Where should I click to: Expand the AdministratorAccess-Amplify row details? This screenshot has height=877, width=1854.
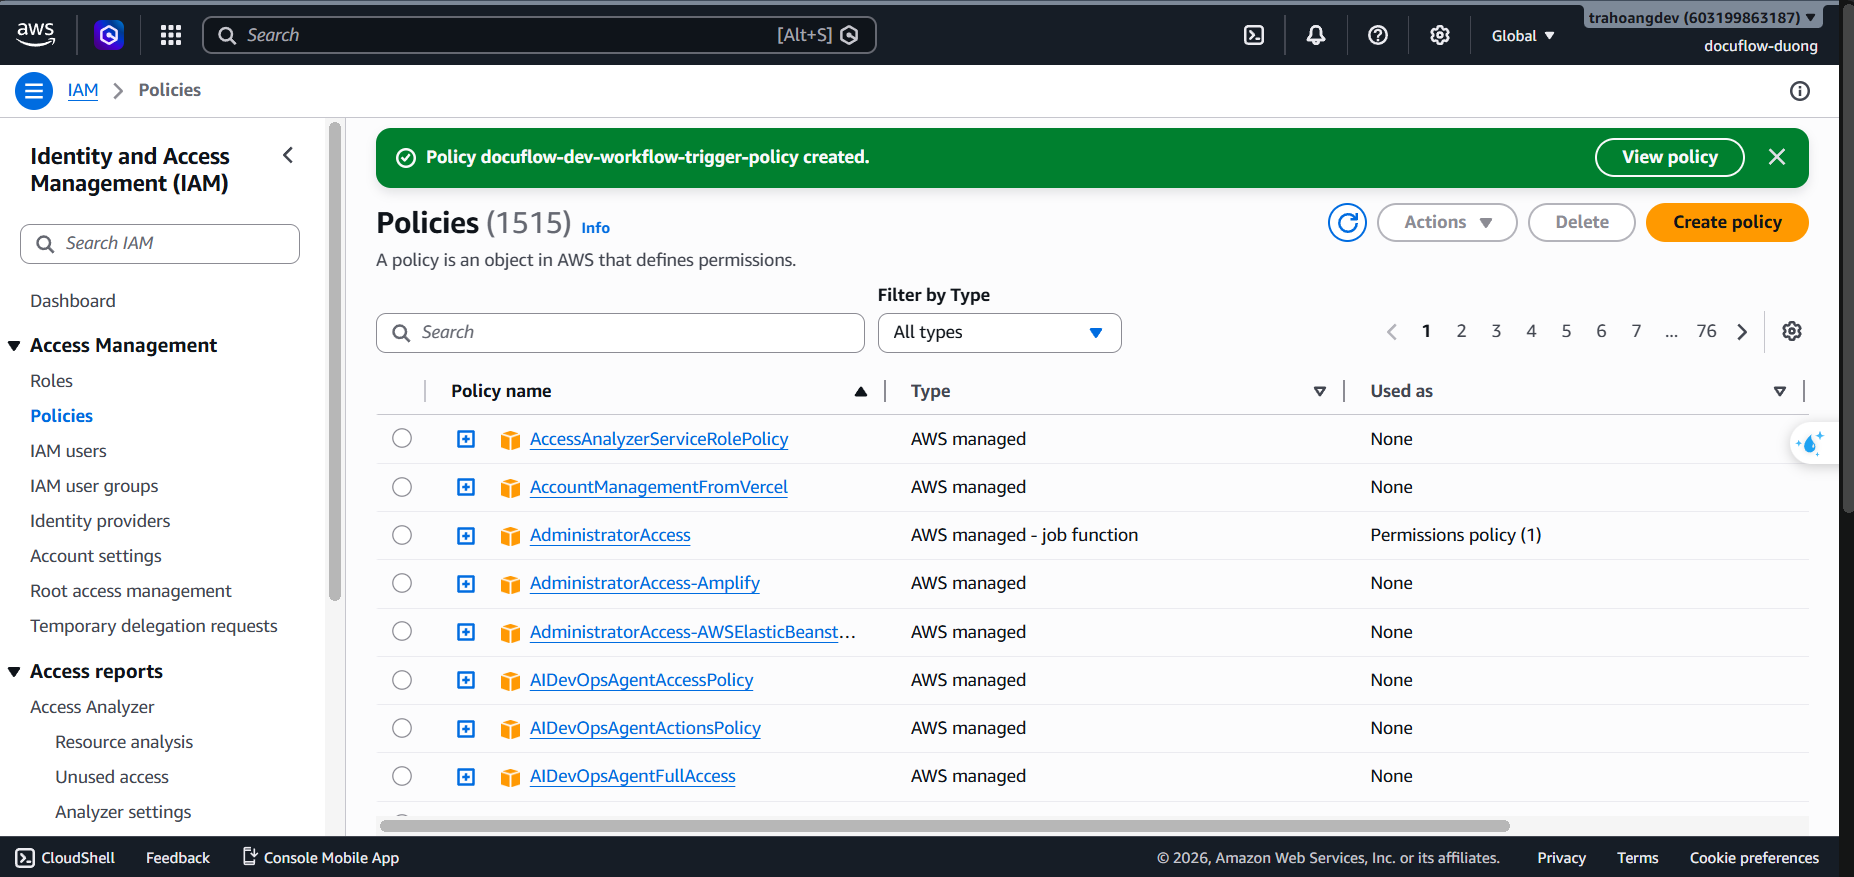(466, 583)
